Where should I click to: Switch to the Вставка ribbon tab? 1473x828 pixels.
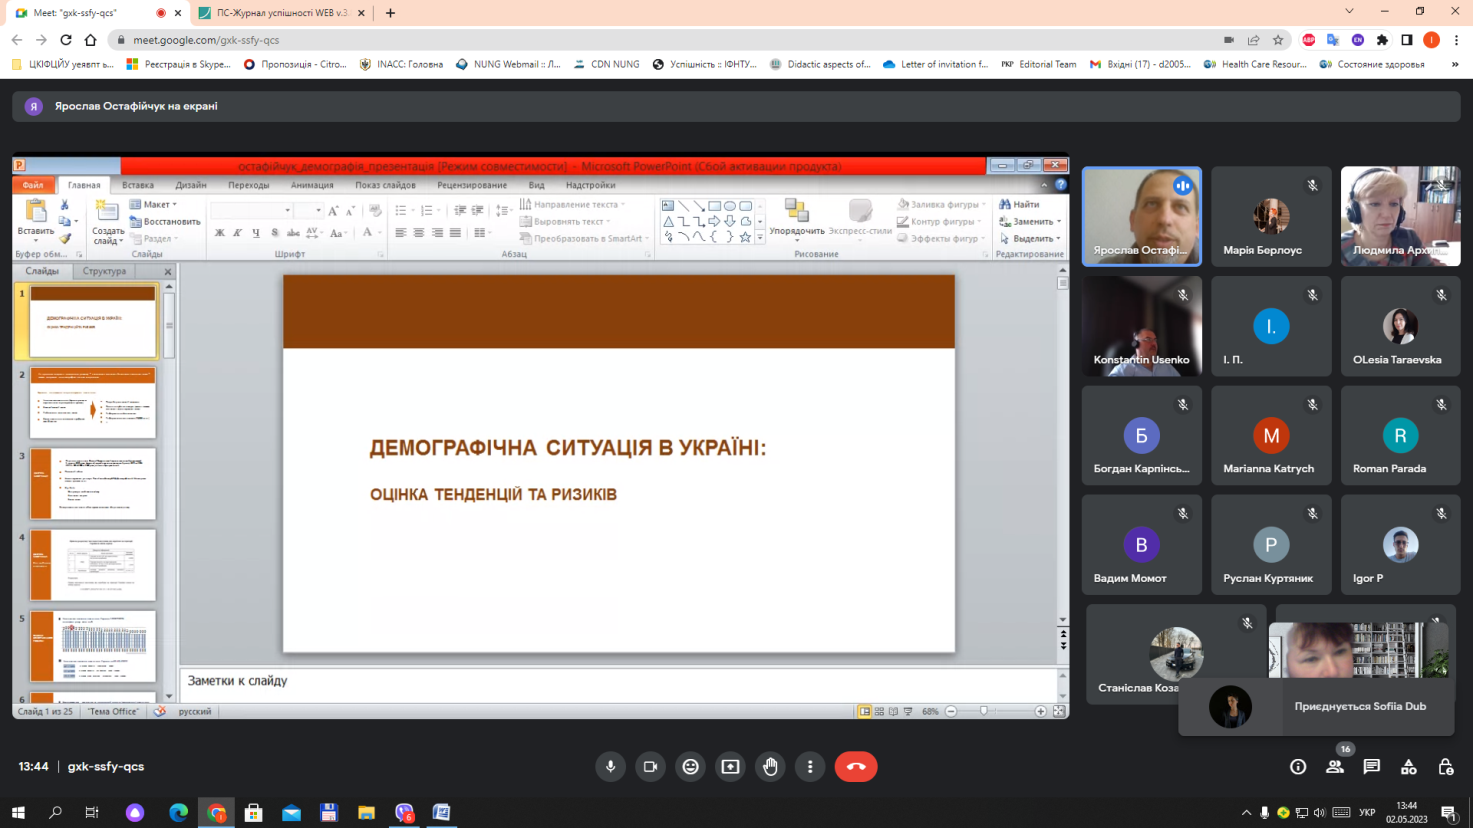[x=137, y=184]
